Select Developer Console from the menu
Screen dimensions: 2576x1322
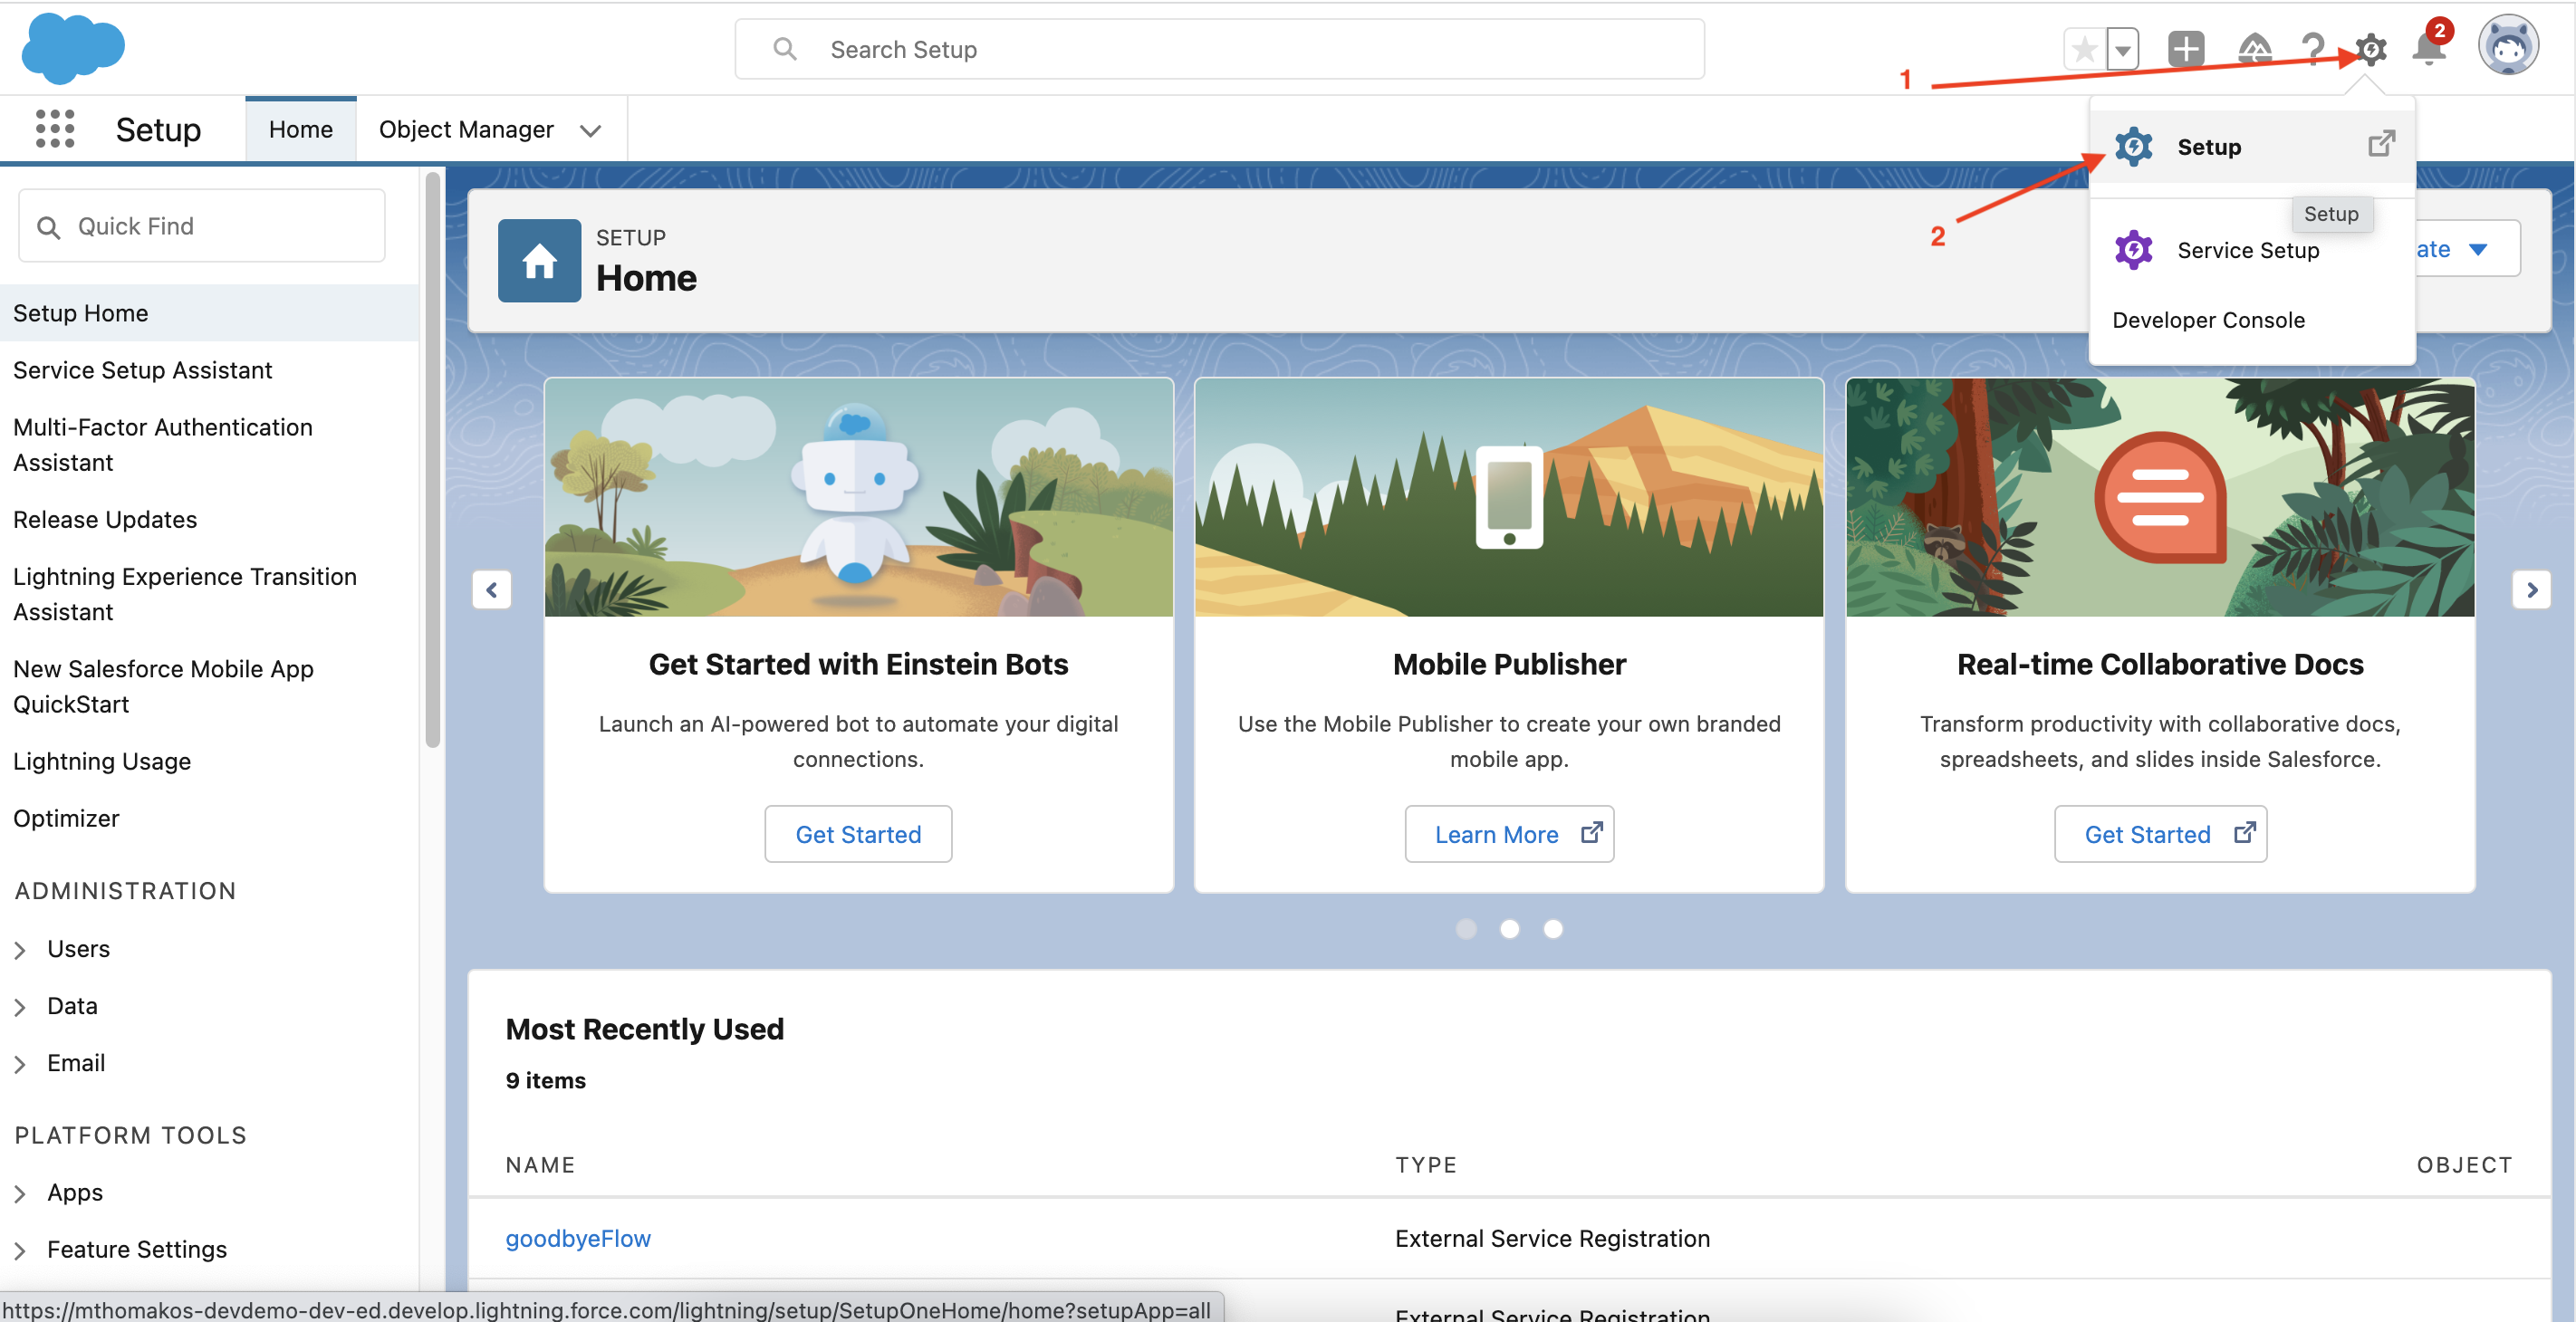[2208, 320]
